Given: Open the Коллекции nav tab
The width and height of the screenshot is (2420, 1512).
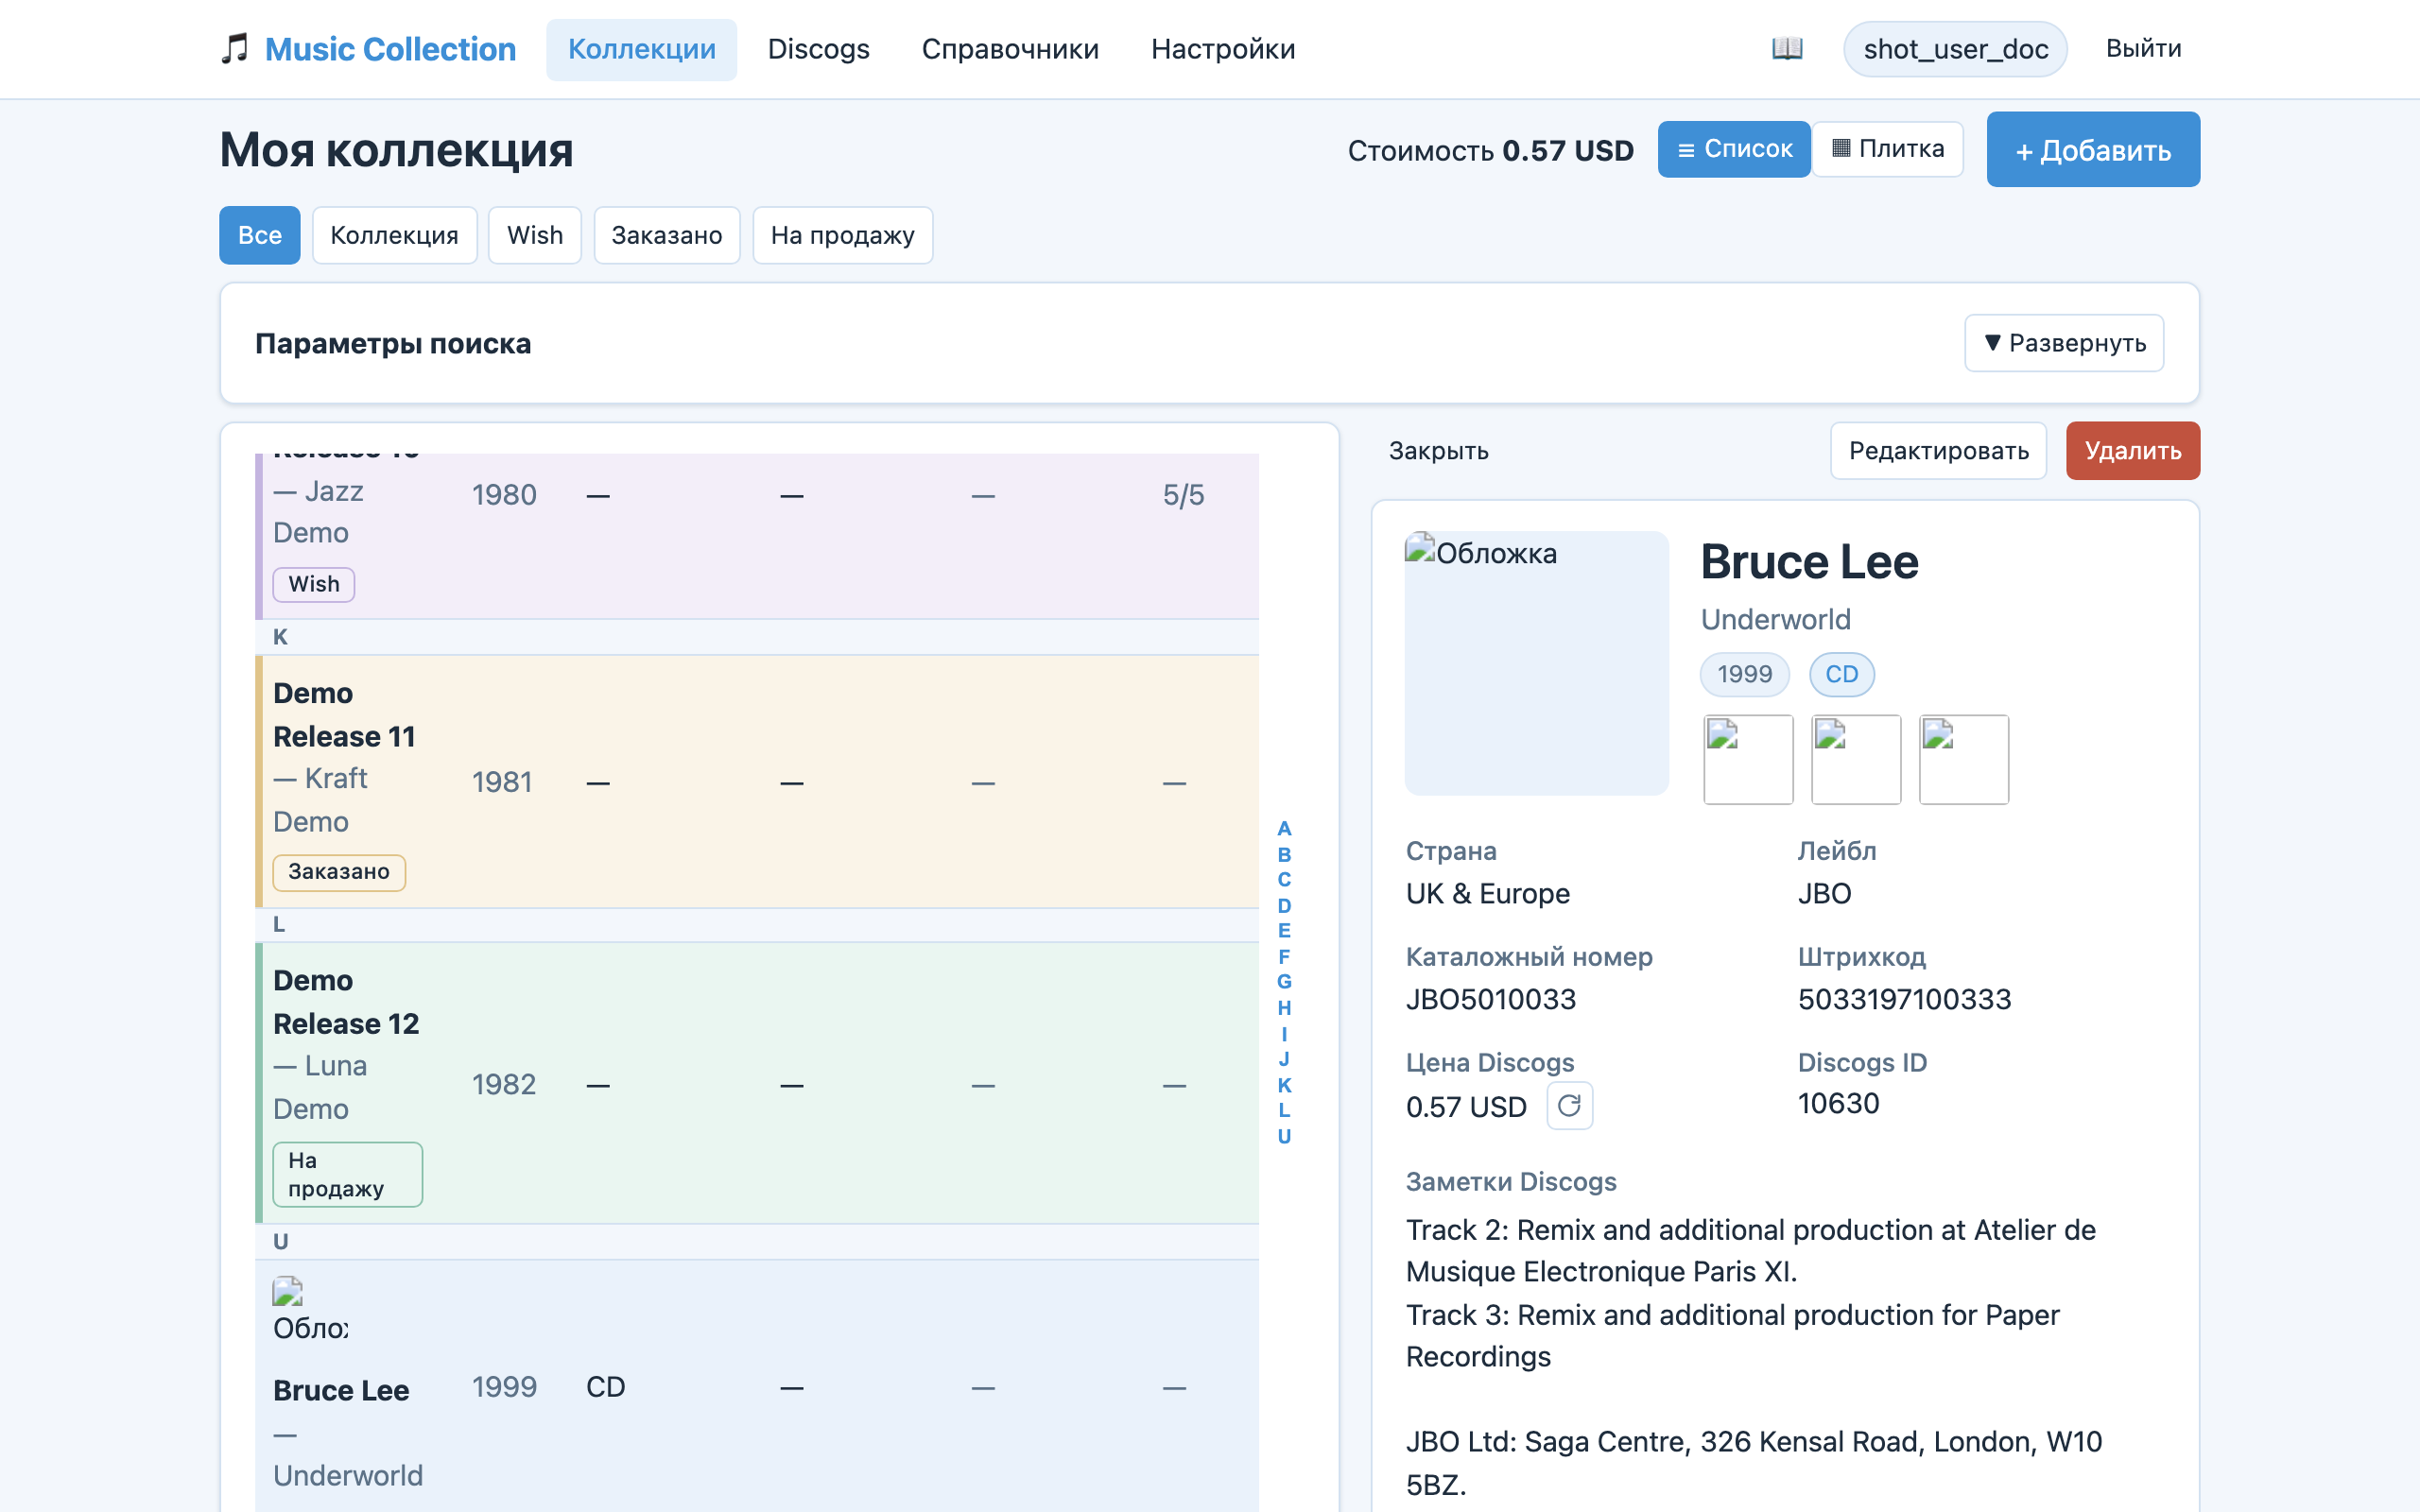Looking at the screenshot, I should point(641,49).
